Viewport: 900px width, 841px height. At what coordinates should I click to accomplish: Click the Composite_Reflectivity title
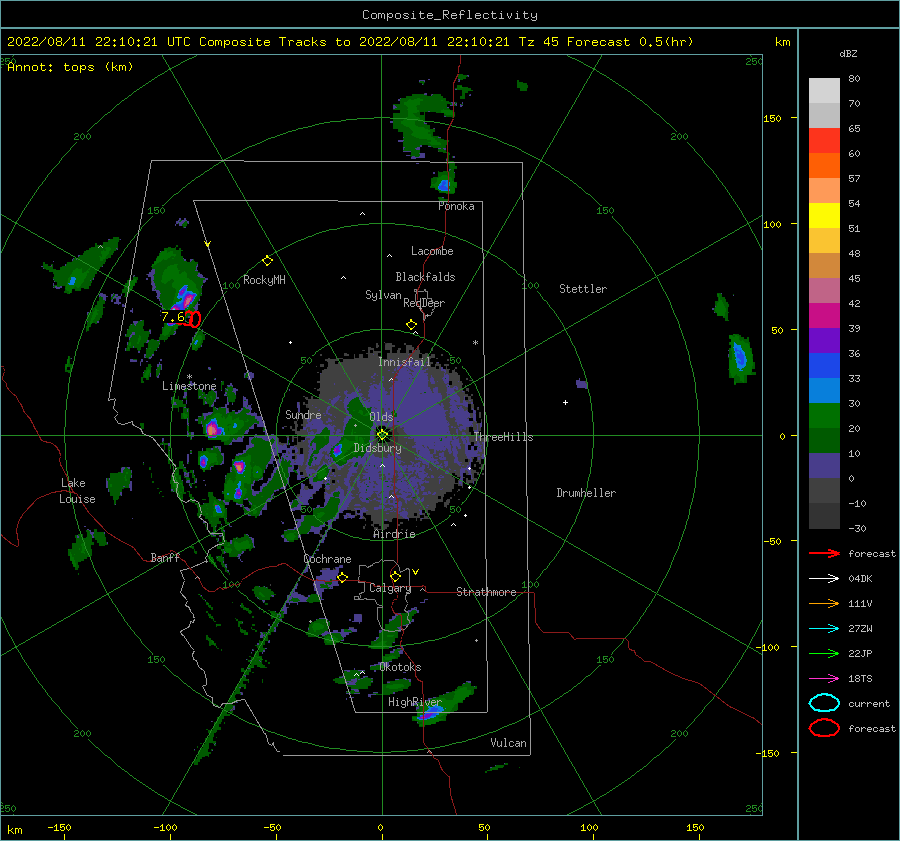(x=449, y=15)
